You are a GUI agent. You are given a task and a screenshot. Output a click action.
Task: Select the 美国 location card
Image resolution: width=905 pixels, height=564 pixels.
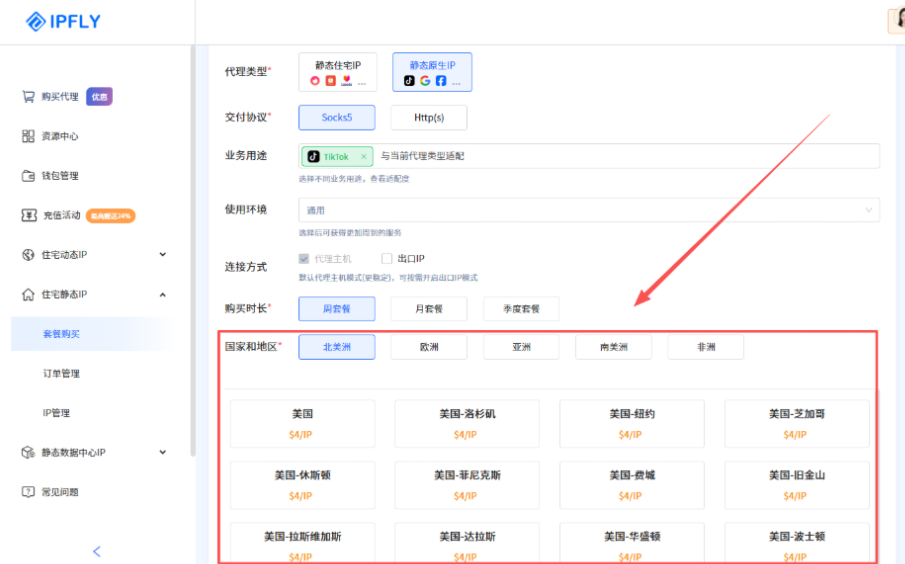click(302, 424)
